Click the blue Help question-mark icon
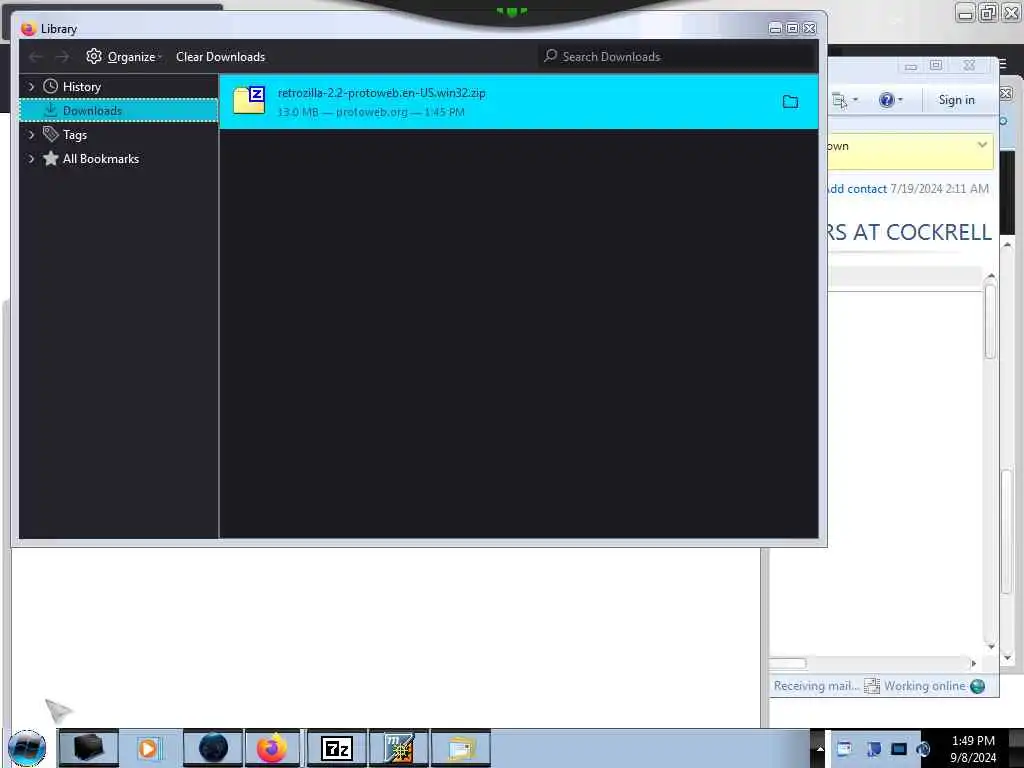Viewport: 1024px width, 768px height. (x=886, y=100)
